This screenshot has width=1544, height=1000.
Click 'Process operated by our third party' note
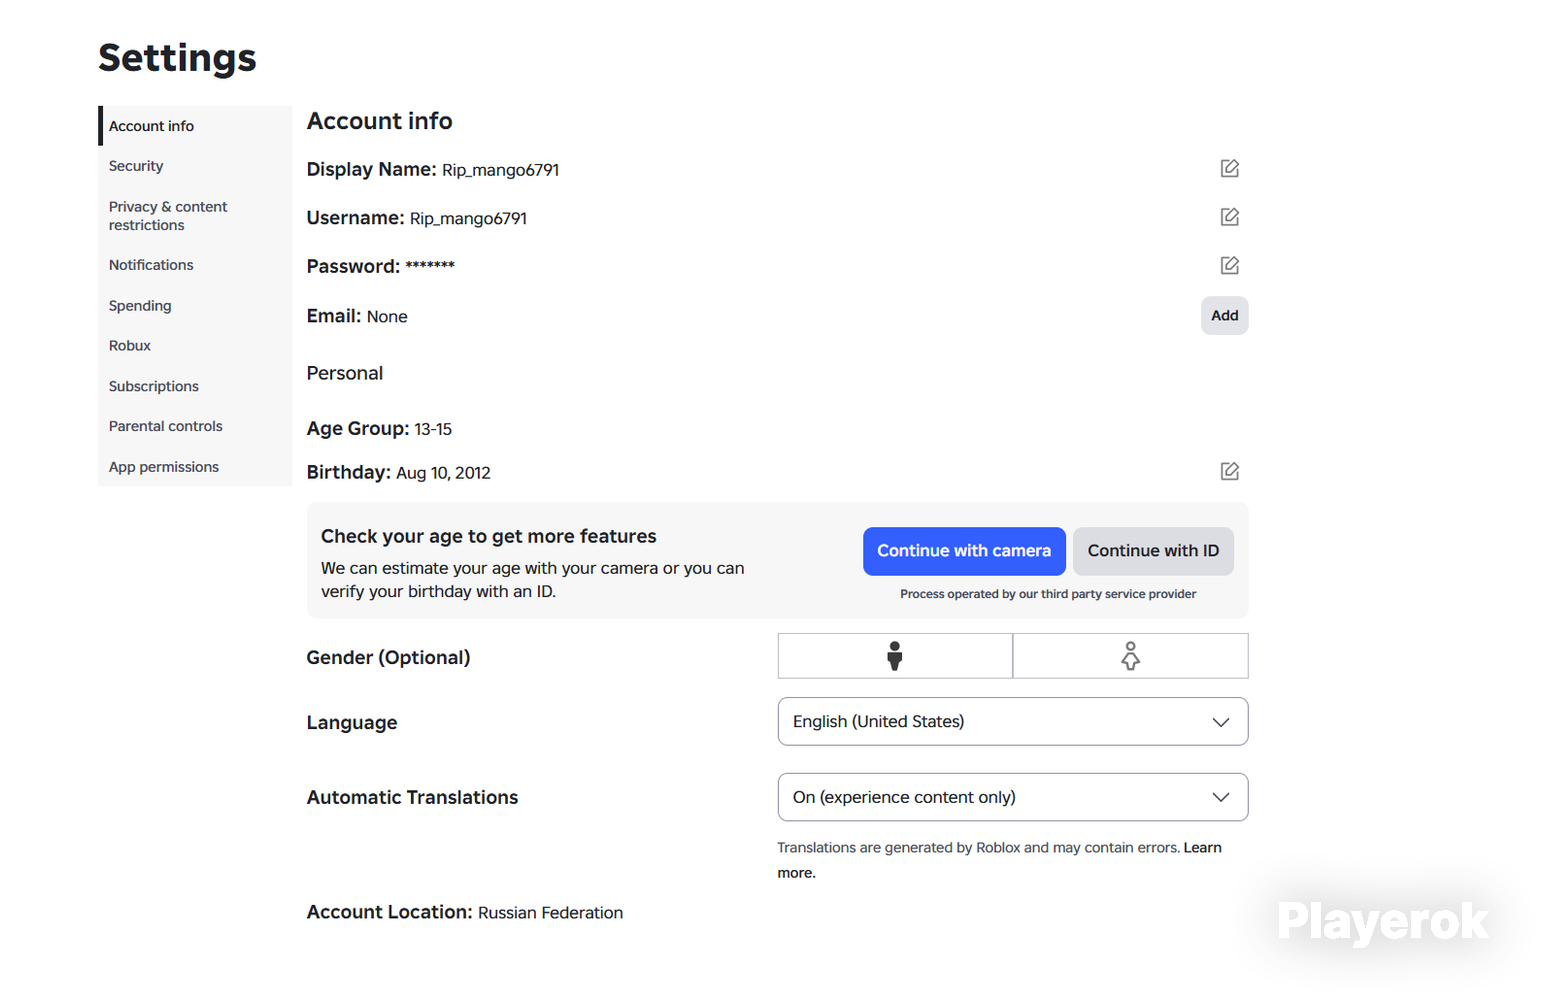point(1048,594)
